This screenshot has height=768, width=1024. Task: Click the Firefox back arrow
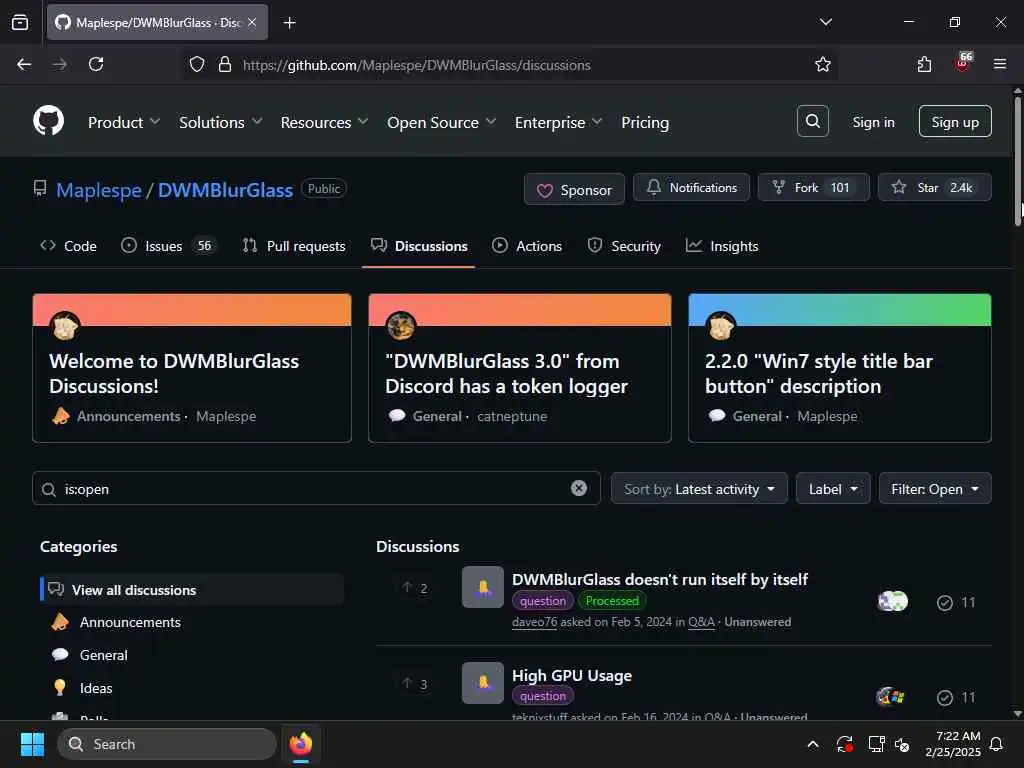pos(24,65)
